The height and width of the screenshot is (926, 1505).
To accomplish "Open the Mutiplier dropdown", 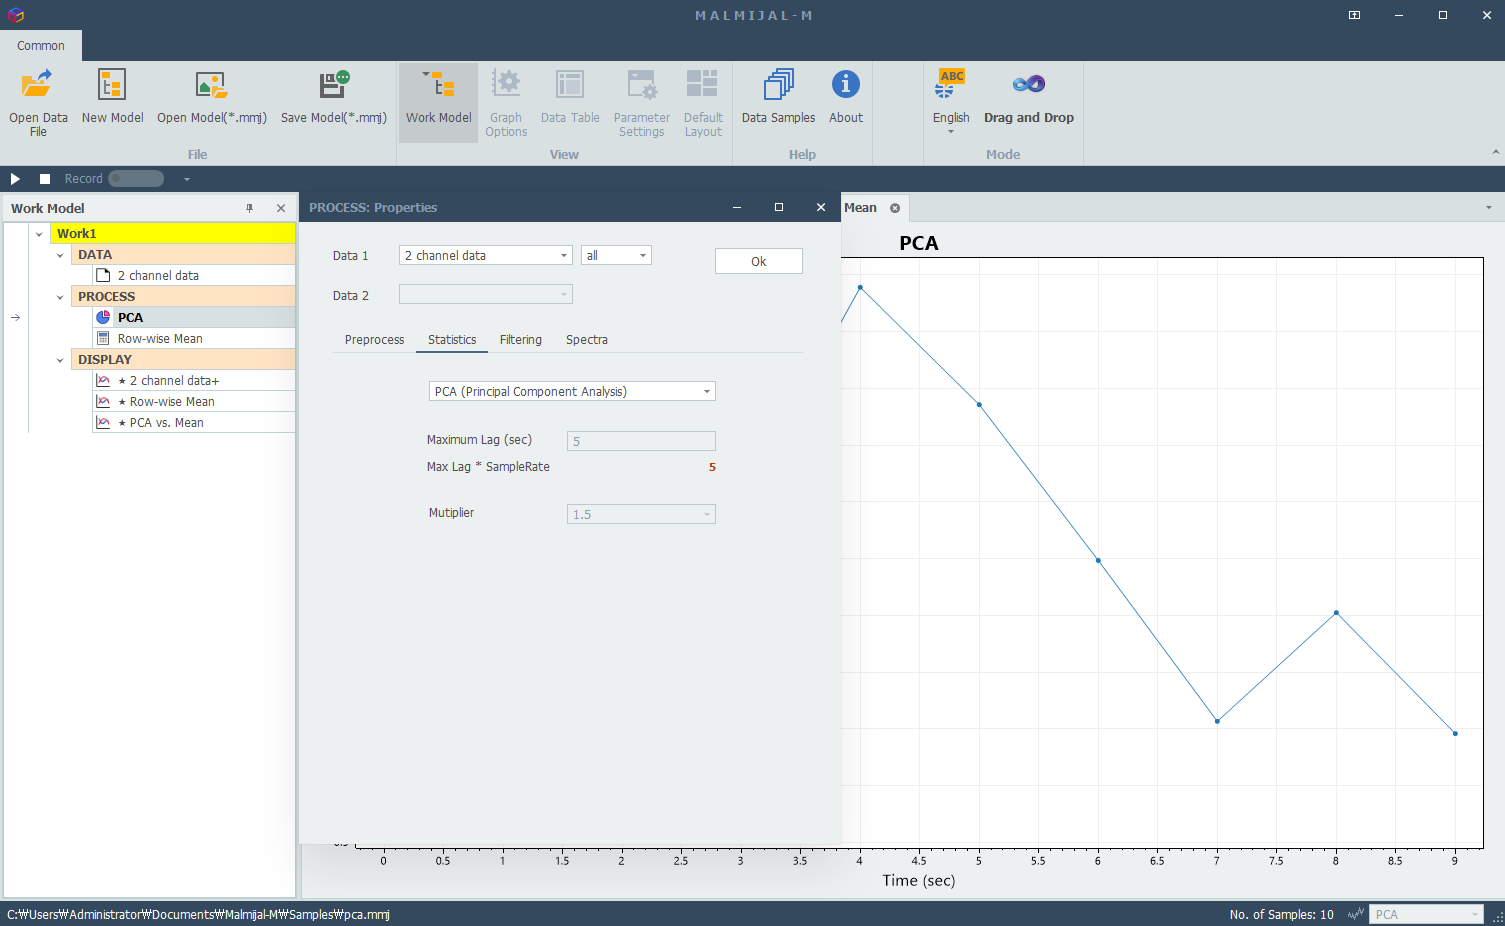I will click(x=641, y=514).
